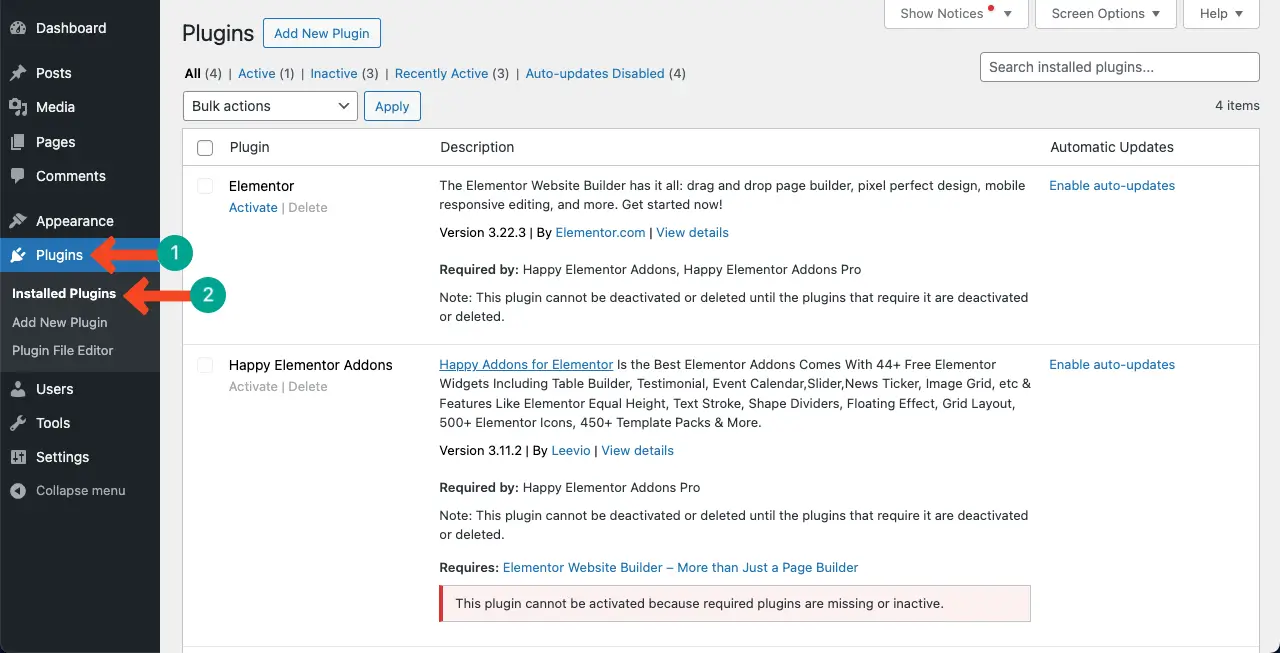
Task: Open the Help dropdown tab
Action: 1221,14
